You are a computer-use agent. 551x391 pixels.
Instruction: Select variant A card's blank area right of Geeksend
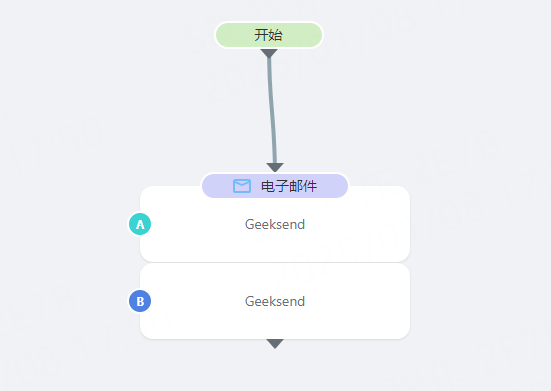pyautogui.click(x=357, y=224)
